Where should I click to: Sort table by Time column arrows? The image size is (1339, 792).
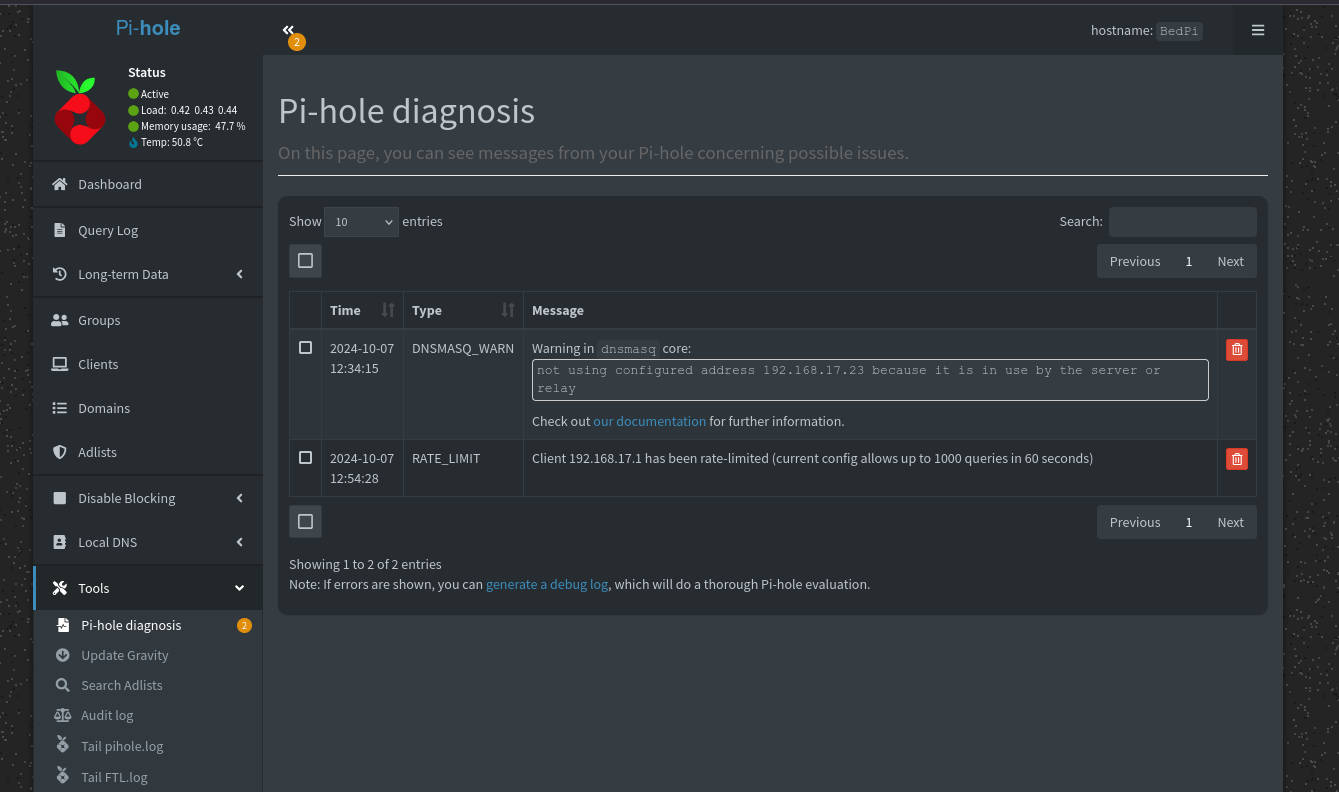coord(388,310)
